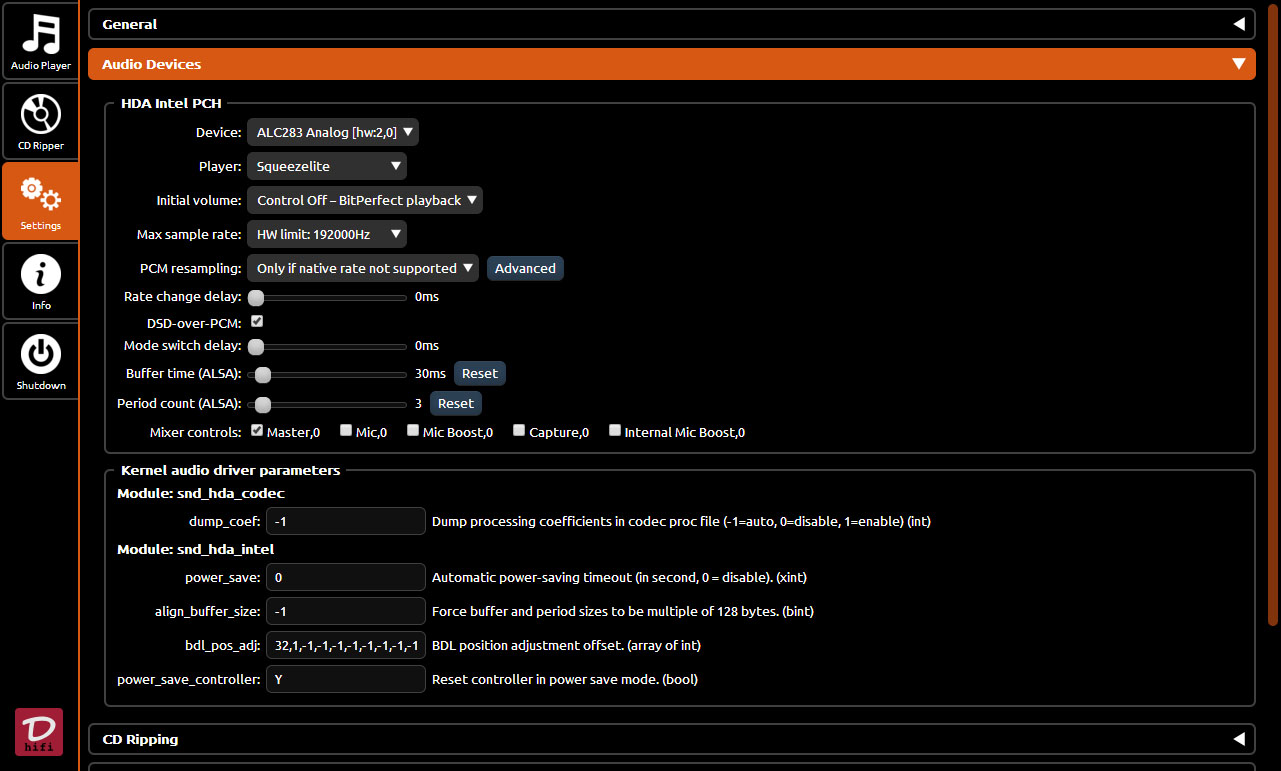1281x771 pixels.
Task: Open the Device dropdown ALC283 Analog
Action: [332, 132]
